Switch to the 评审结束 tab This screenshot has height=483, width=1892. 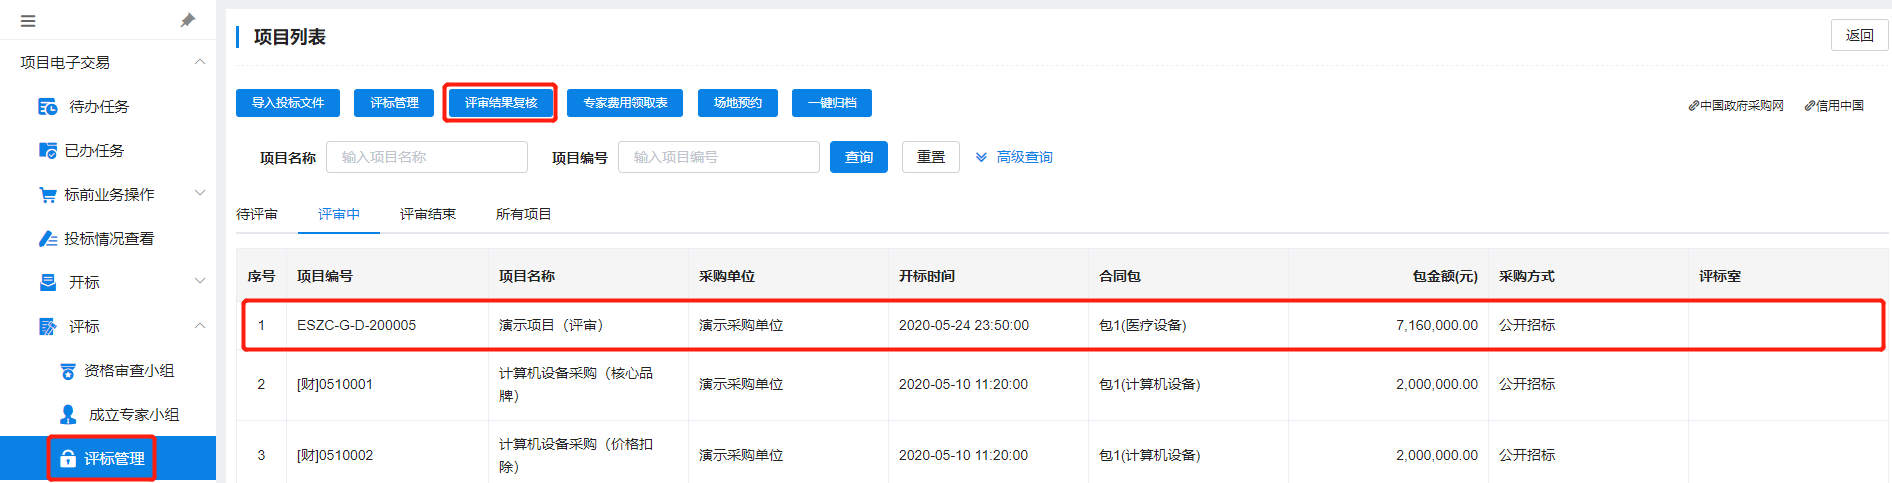[427, 215]
